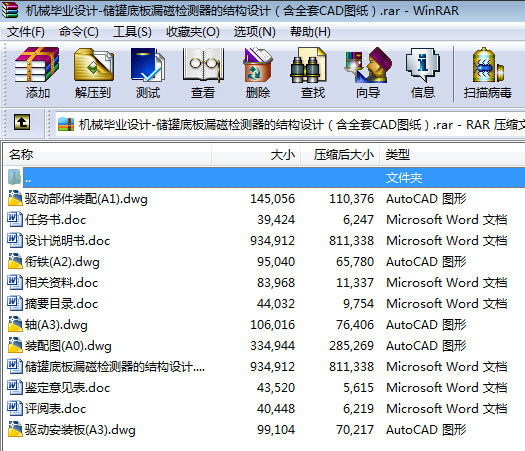Click the DWG icon of 驱动部件装配(A1).dwg

pyautogui.click(x=15, y=198)
